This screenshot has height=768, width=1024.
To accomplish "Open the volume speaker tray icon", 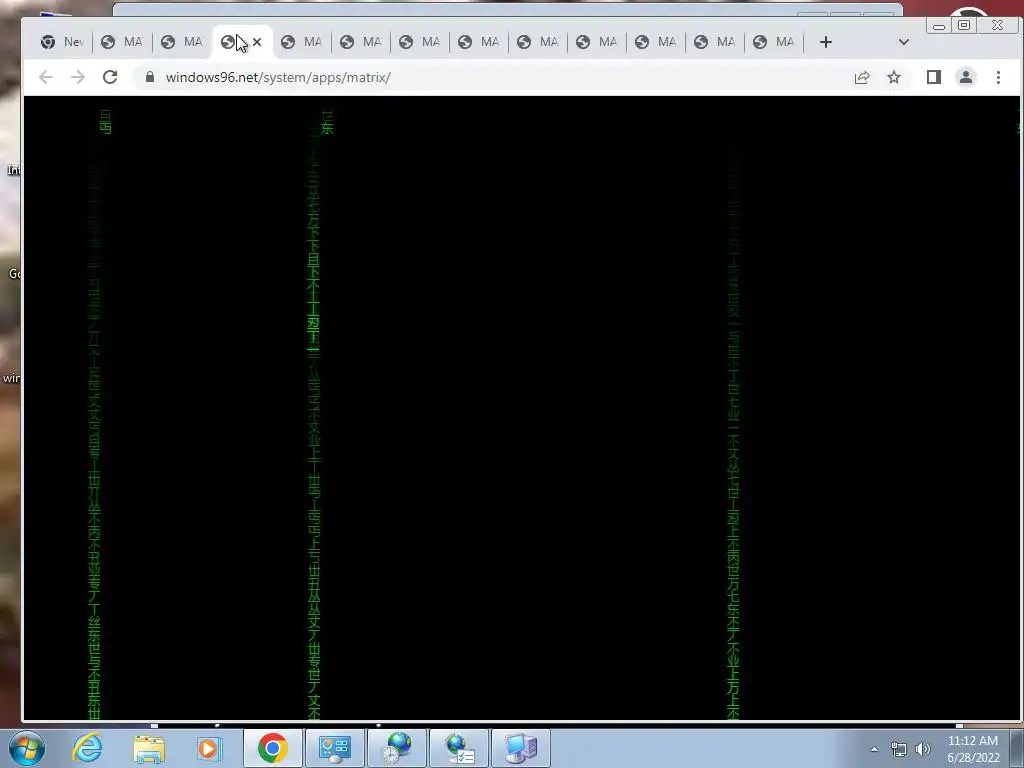I will click(922, 749).
